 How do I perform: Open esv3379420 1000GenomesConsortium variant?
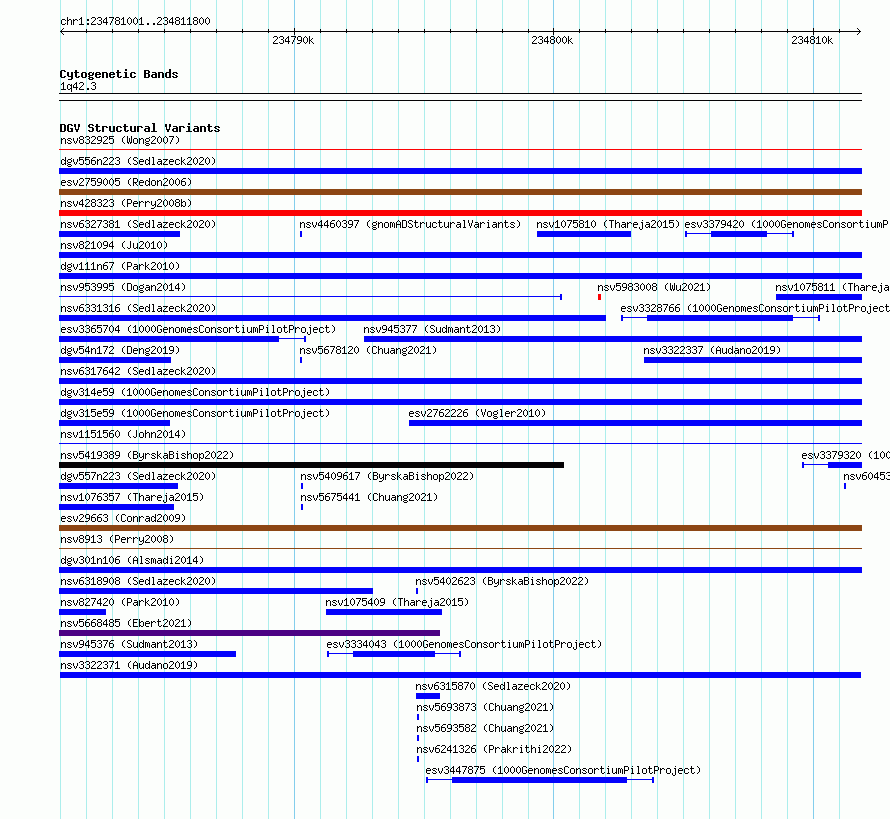point(739,234)
